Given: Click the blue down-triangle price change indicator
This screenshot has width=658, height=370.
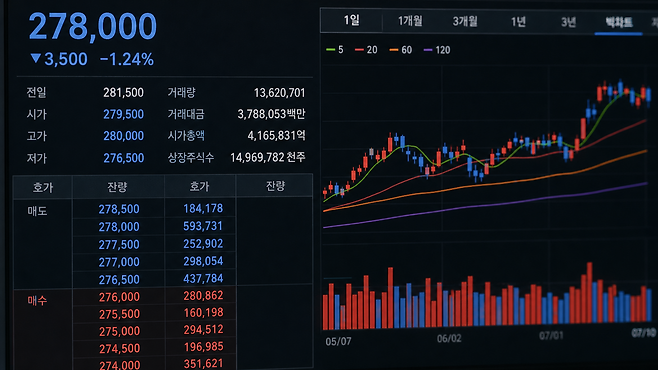Looking at the screenshot, I should point(36,58).
